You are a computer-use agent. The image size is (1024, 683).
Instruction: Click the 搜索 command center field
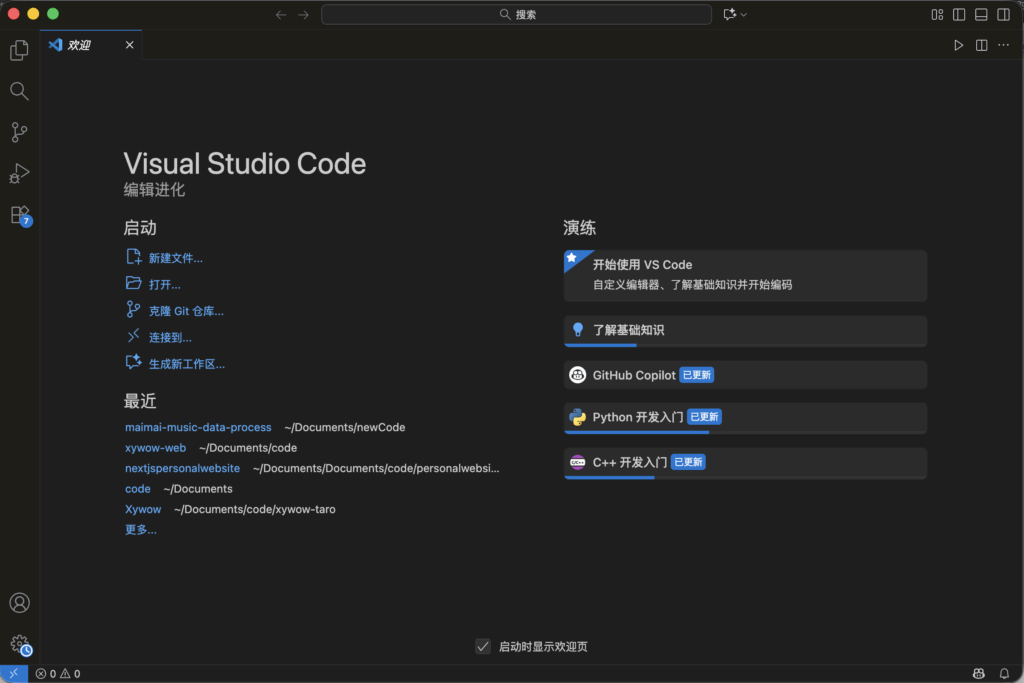coord(516,15)
